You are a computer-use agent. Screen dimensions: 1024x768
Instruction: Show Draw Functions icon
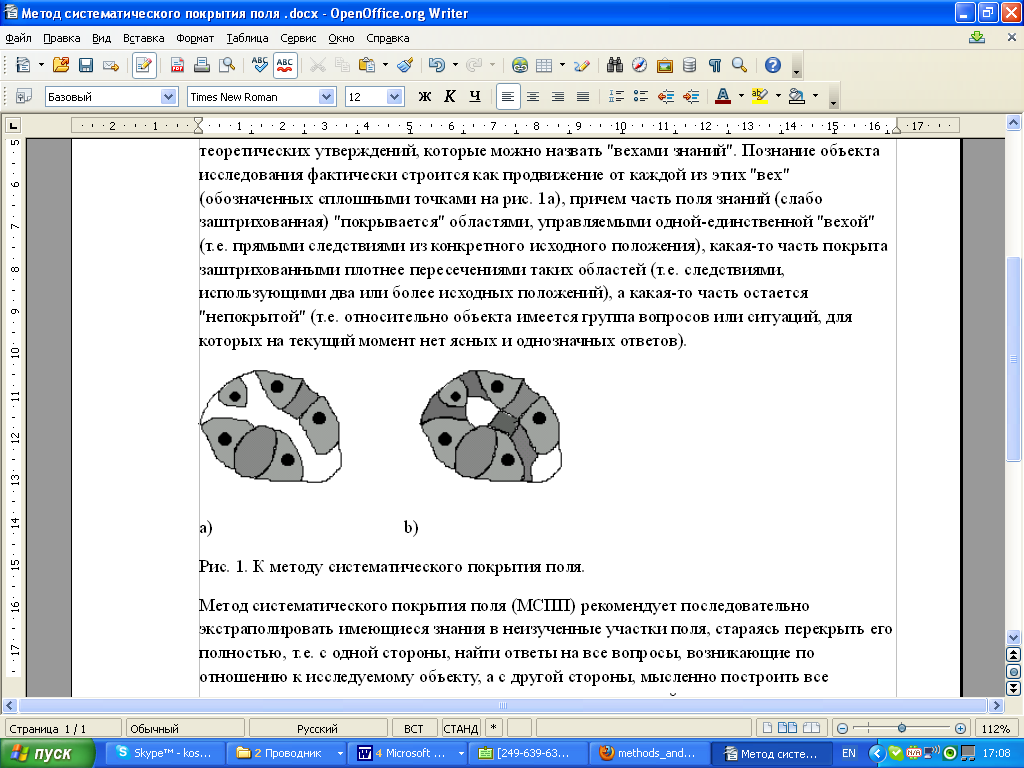point(581,65)
